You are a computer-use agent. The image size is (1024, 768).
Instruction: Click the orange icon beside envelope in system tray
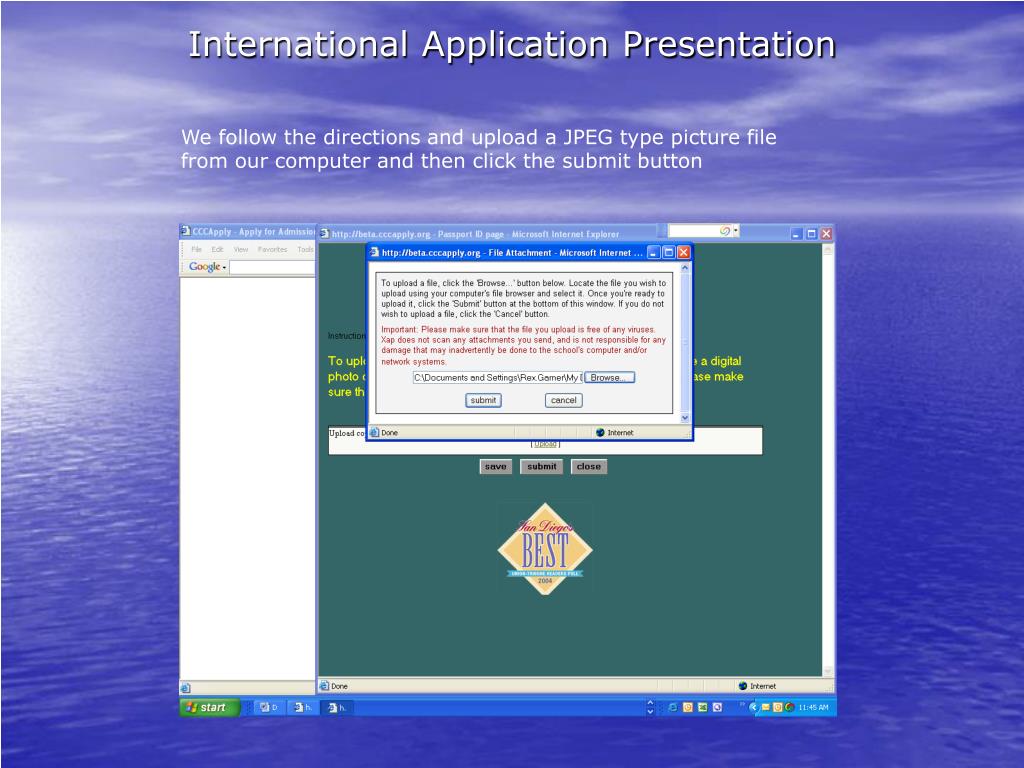tap(777, 707)
